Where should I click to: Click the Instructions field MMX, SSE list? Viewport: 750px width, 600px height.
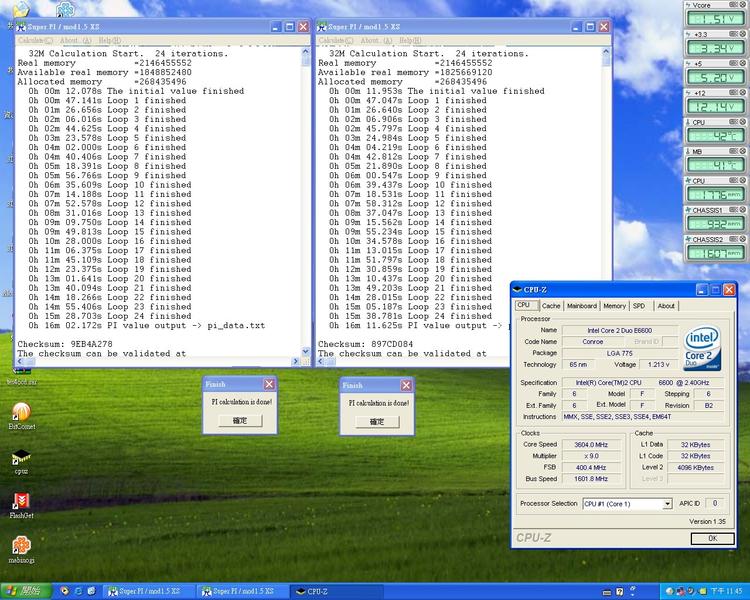[644, 417]
